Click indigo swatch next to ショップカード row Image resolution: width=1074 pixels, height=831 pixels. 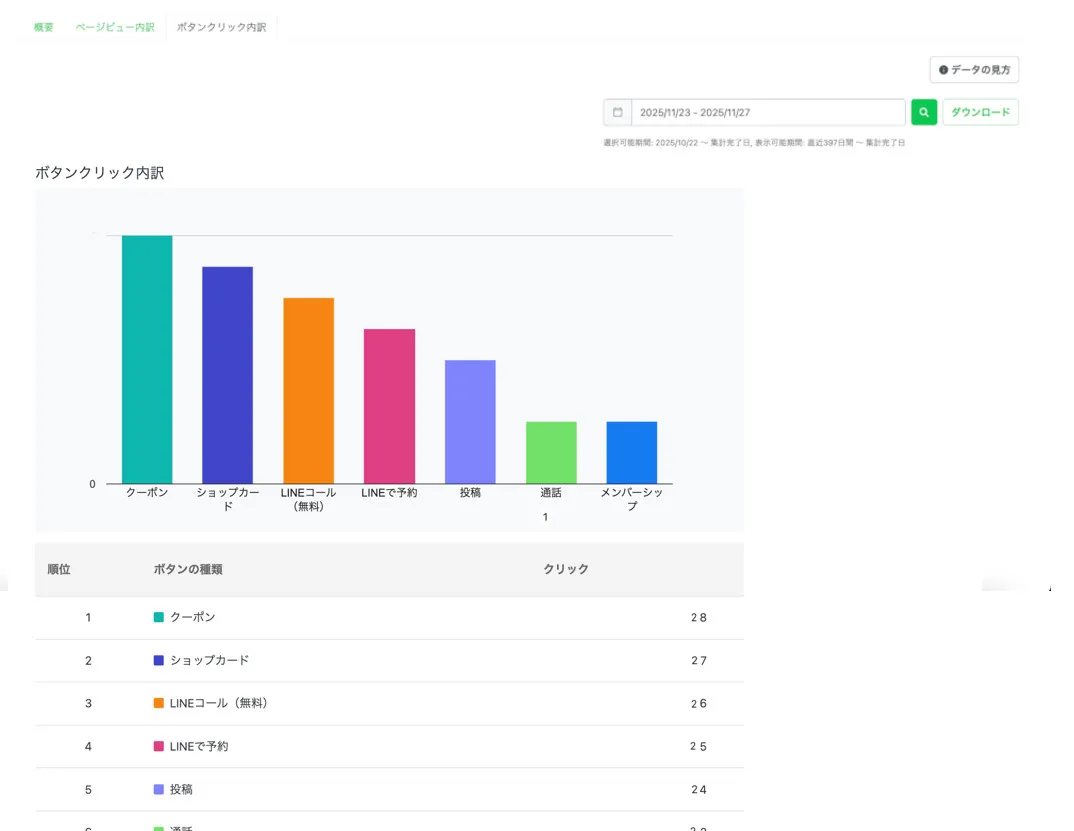point(158,660)
